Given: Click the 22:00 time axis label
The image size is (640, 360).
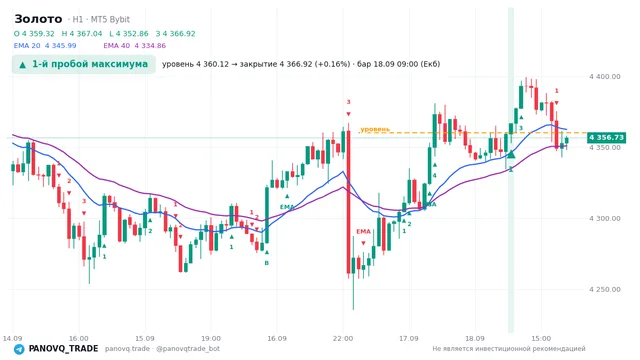Looking at the screenshot, I should coord(343,338).
